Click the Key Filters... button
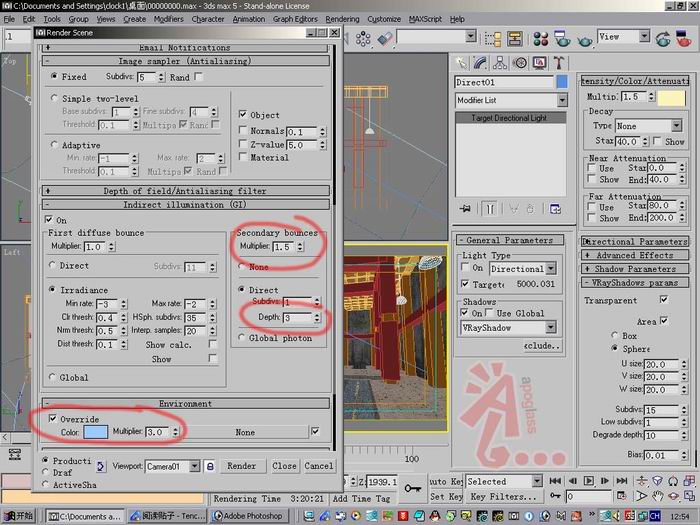The image size is (700, 525). point(504,496)
